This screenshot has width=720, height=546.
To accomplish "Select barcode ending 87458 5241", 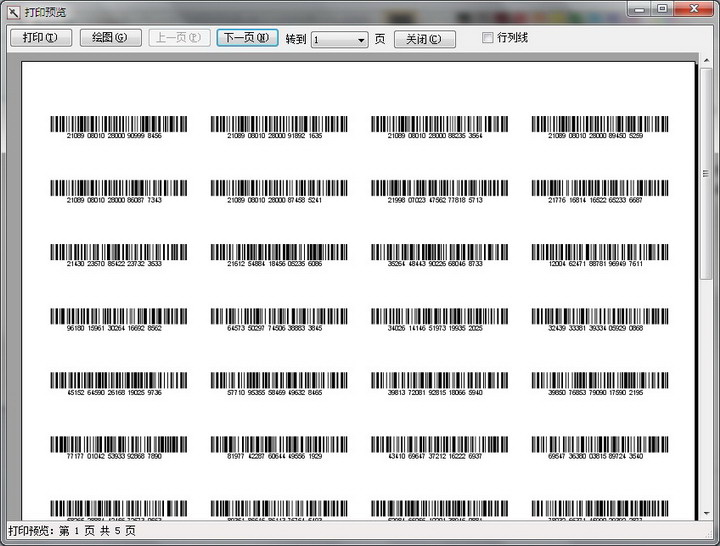I will click(x=279, y=191).
